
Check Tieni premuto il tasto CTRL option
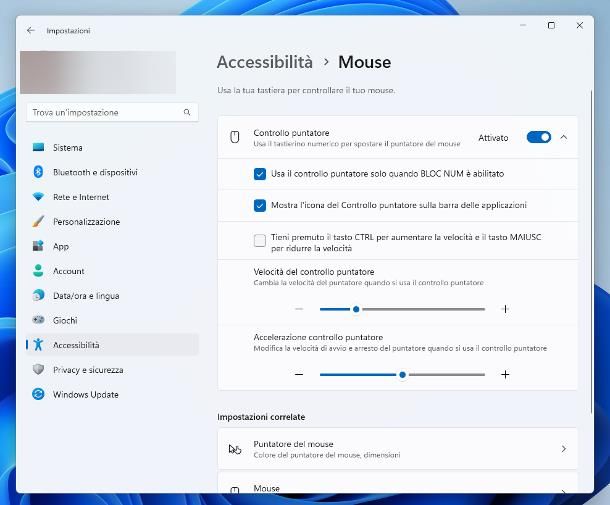(259, 240)
